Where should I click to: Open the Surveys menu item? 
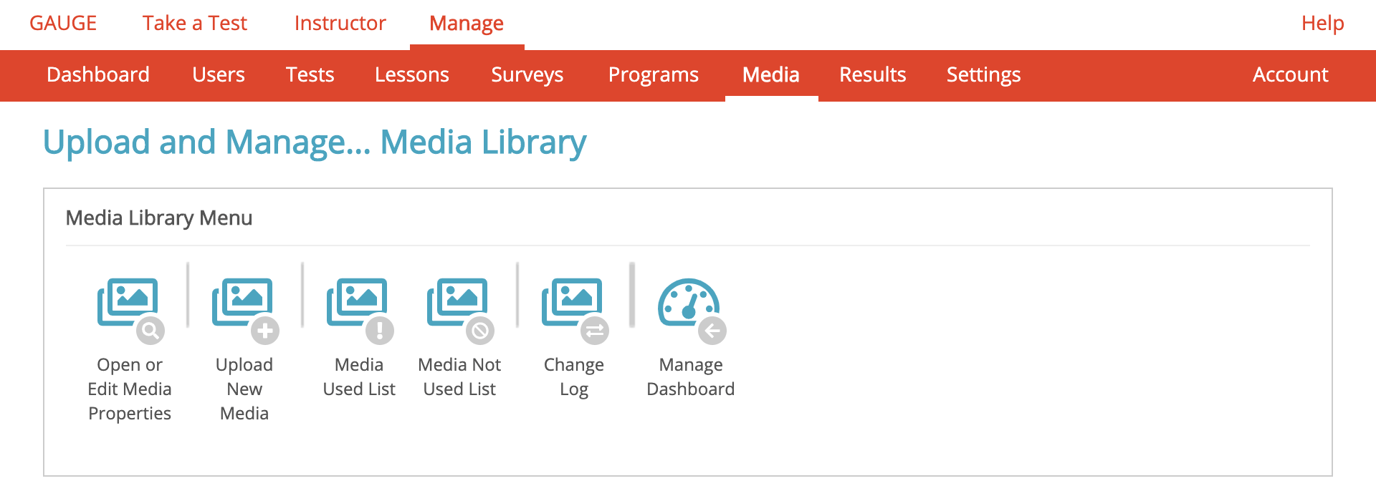(527, 75)
